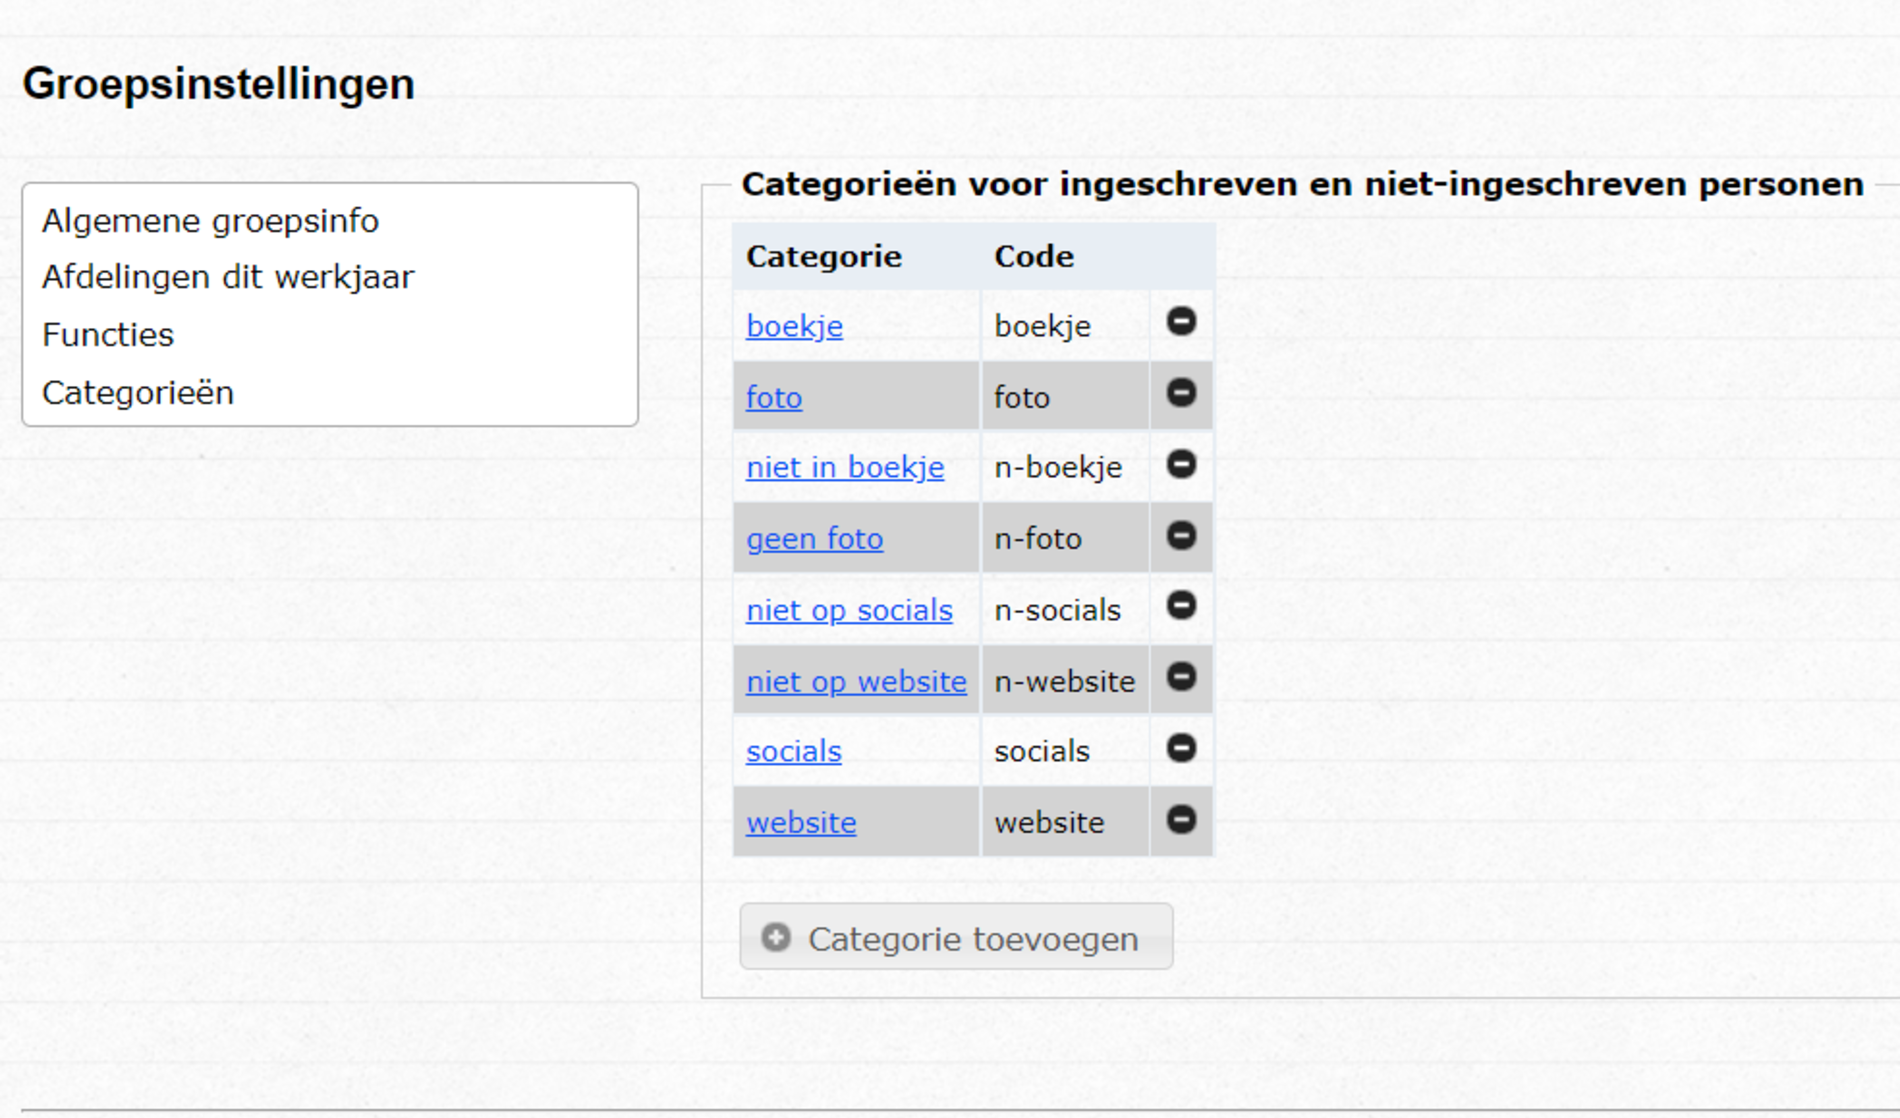Viewport: 1900px width, 1118px height.
Task: Click the Code column header
Action: click(1034, 257)
